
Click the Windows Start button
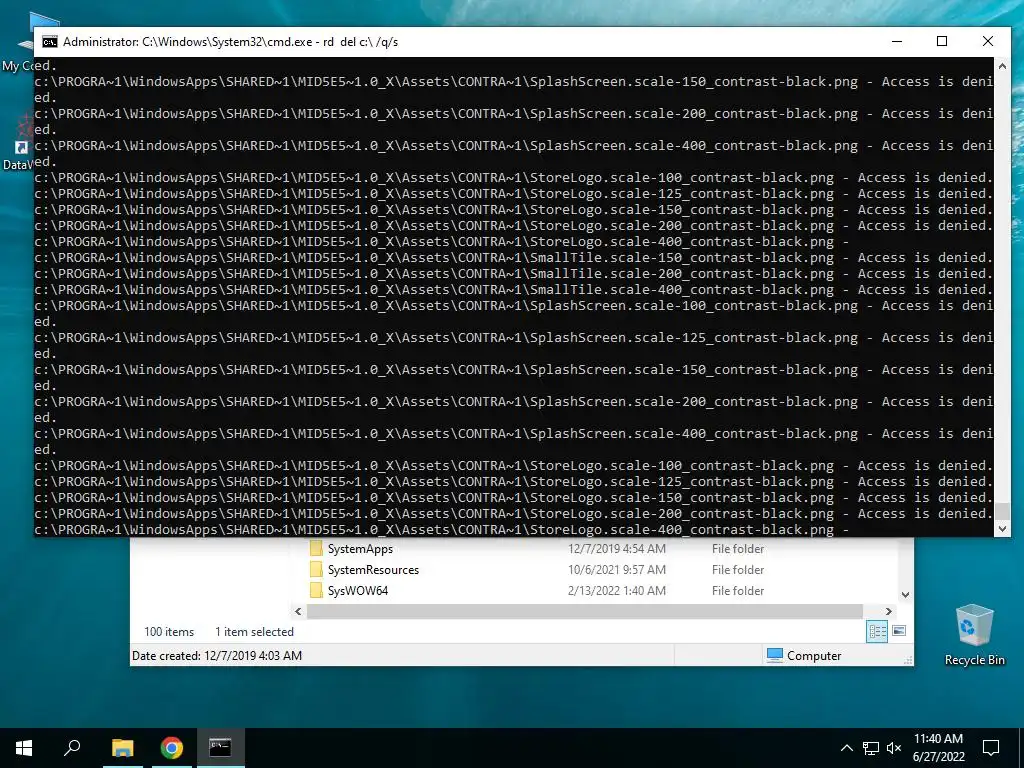tap(24, 748)
